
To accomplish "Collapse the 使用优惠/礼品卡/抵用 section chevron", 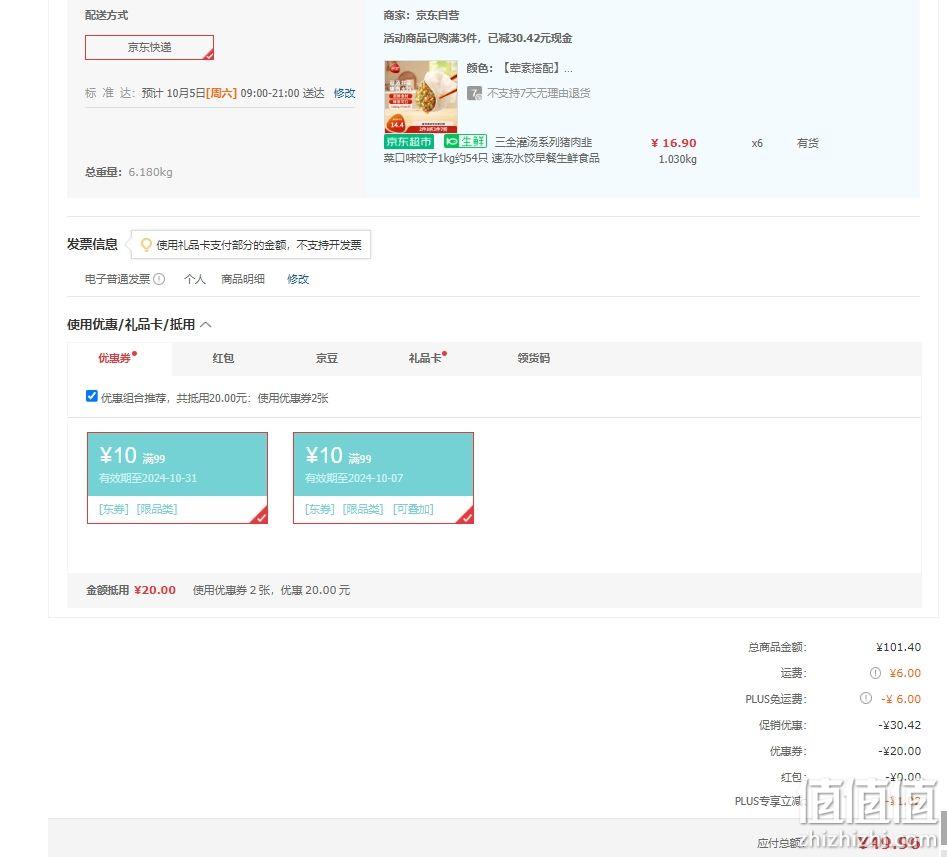I will (x=206, y=324).
